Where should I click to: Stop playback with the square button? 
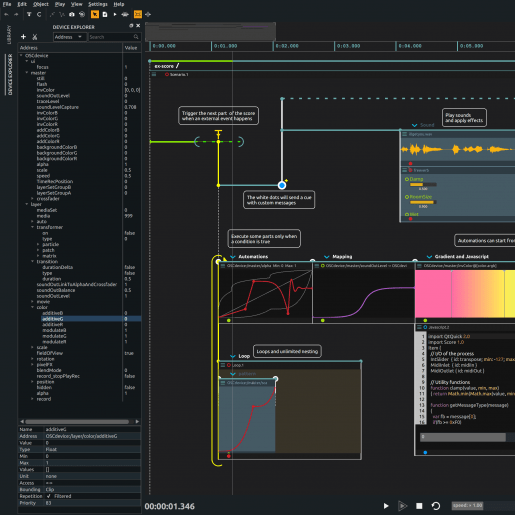[419, 506]
